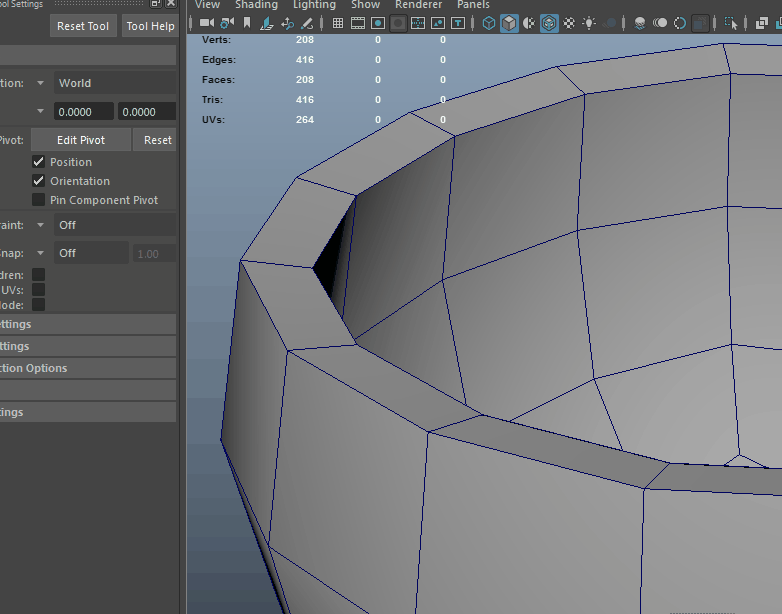
Task: Check Pin Component Pivot
Action: click(x=38, y=200)
